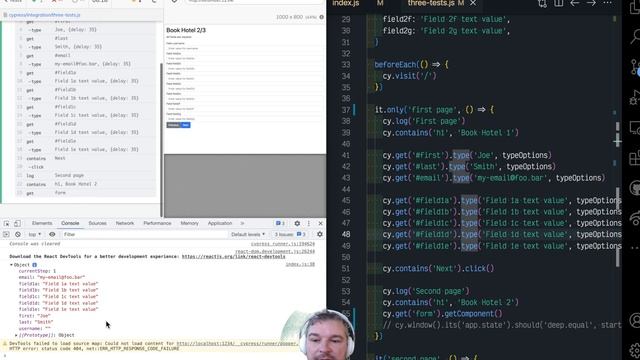Click the Previous button in hotel form
This screenshot has height=360, width=640.
tap(173, 125)
